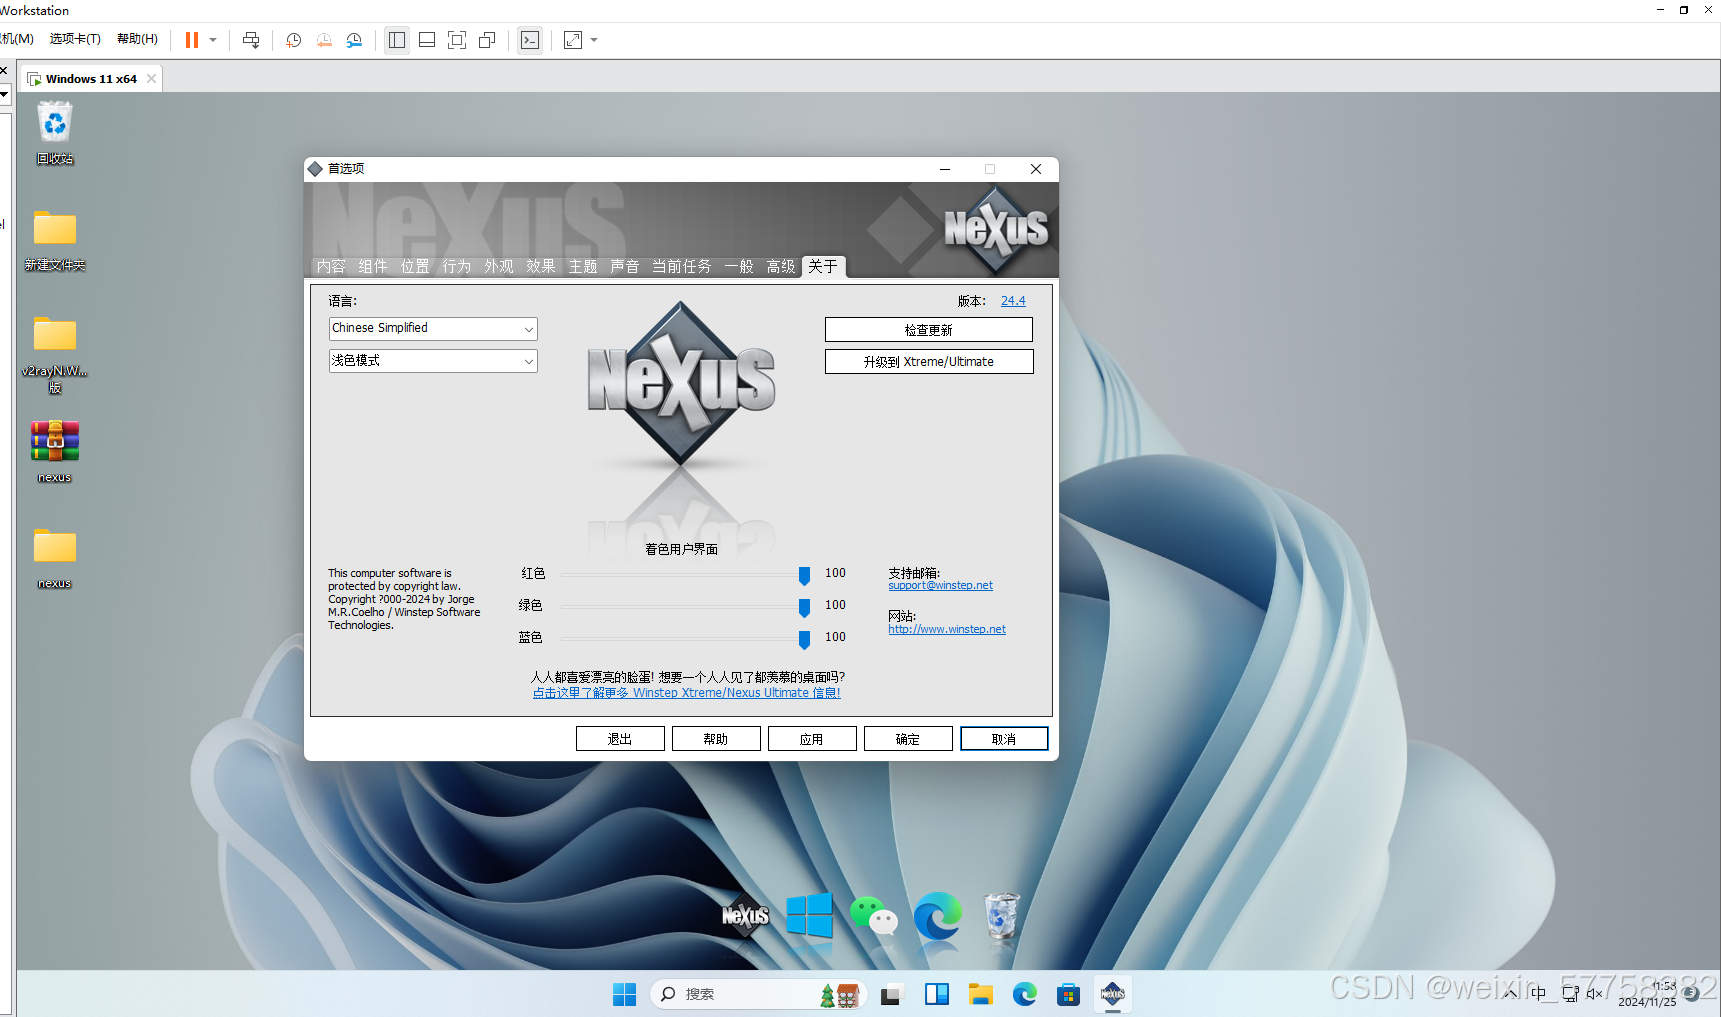1721x1017 pixels.
Task: Click the Winstep Xtreme/Nexus Ultimate info link
Action: click(687, 693)
